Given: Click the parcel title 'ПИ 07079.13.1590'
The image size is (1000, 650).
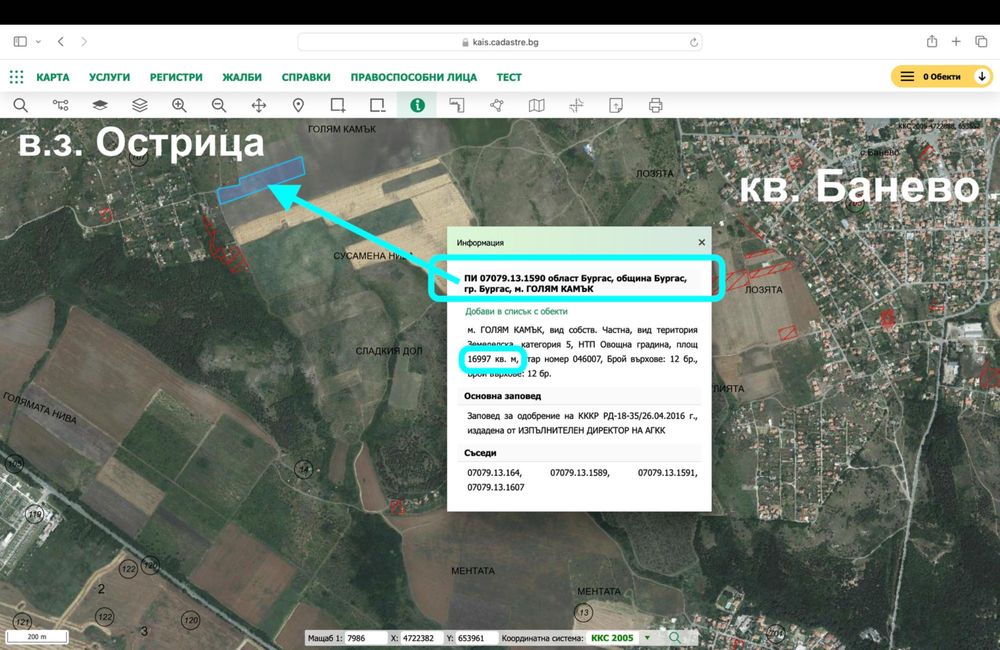Looking at the screenshot, I should [x=506, y=278].
